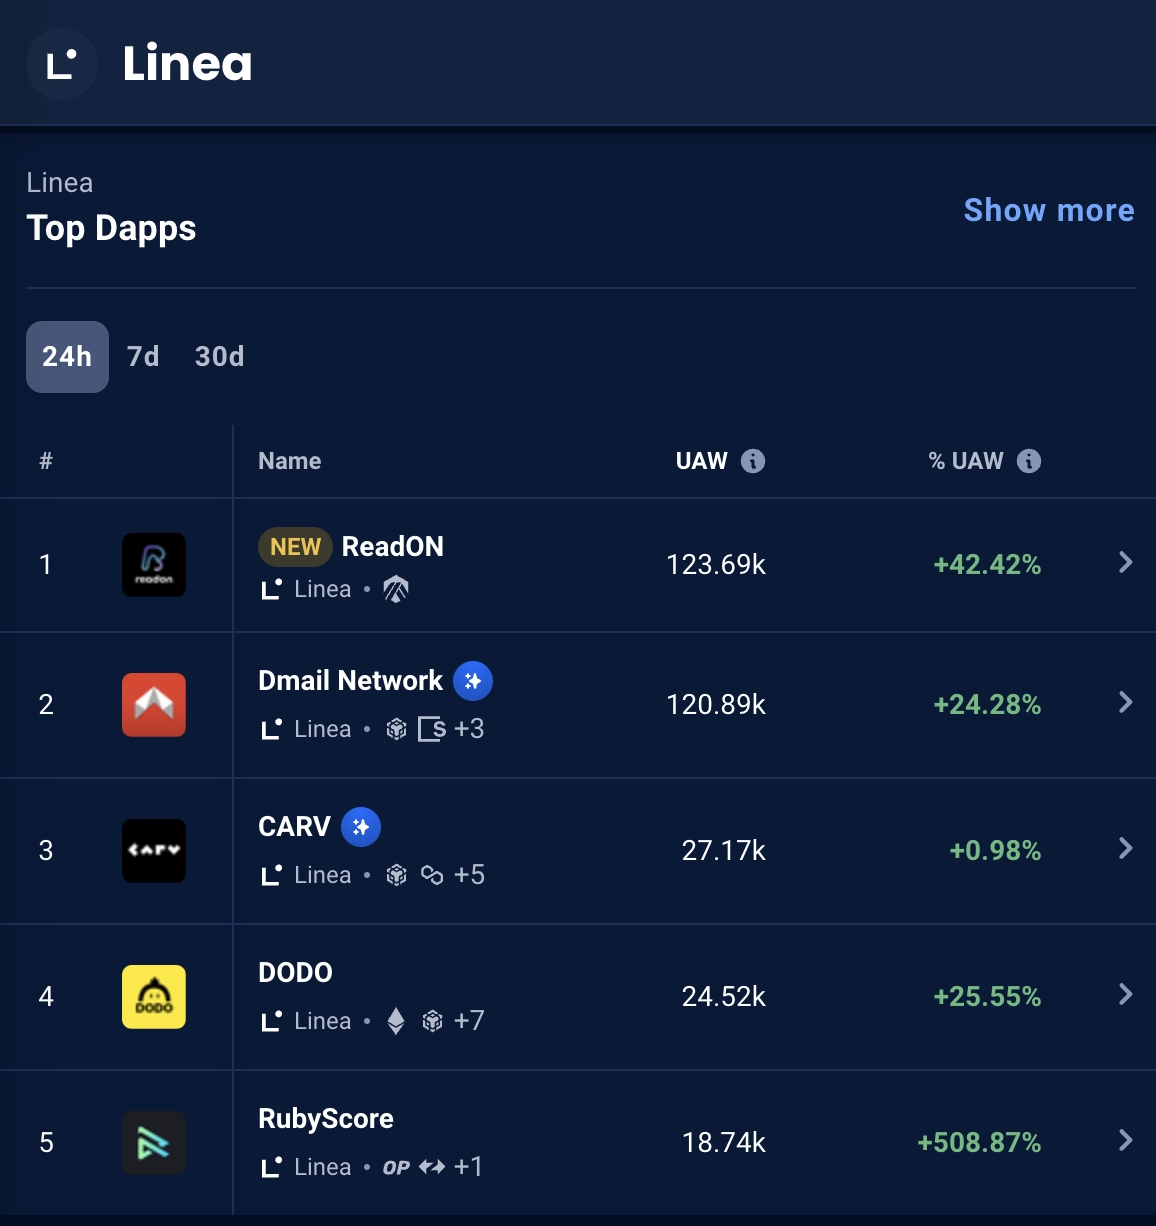Show the +7 more chains for DODO
The height and width of the screenshot is (1226, 1156).
coord(469,1021)
